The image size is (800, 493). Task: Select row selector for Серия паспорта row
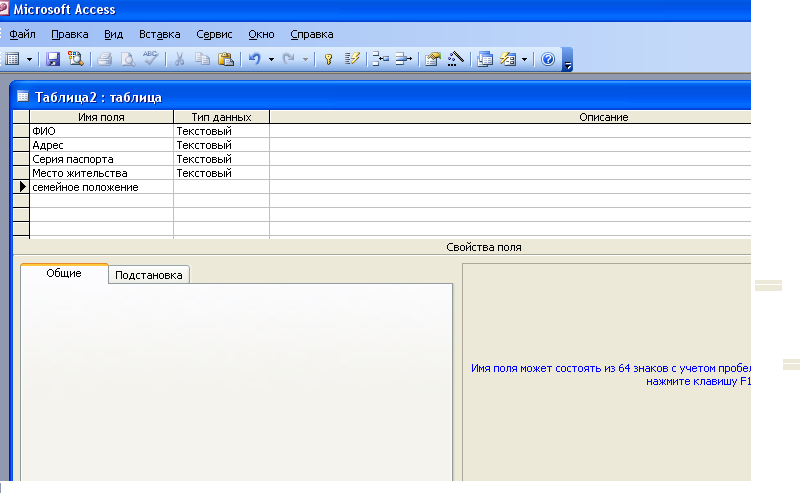click(x=21, y=159)
